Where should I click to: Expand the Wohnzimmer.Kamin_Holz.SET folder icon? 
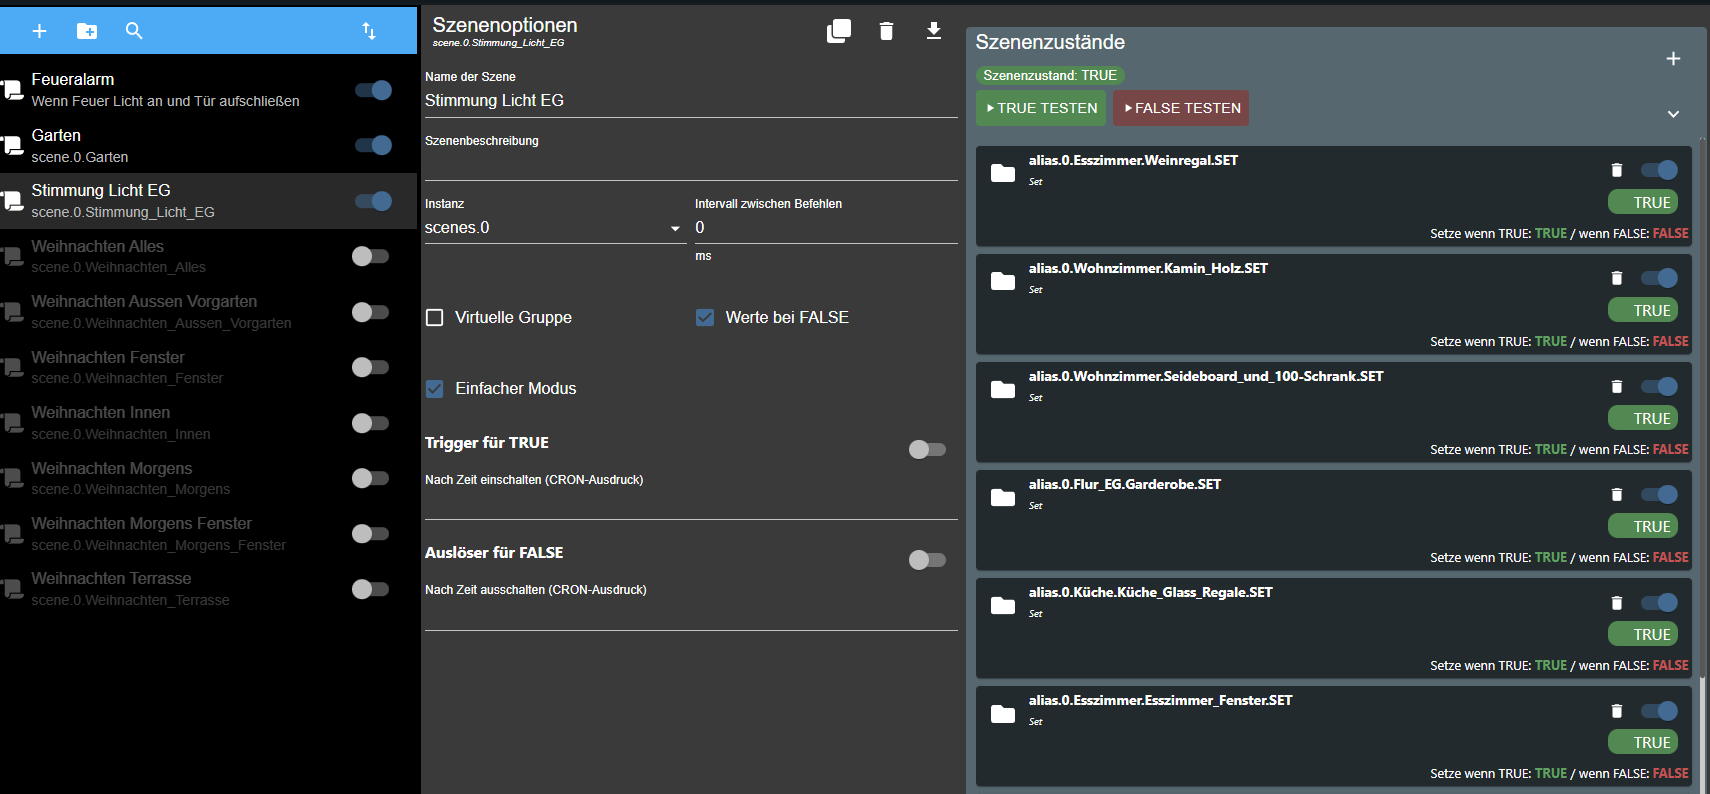click(1003, 281)
